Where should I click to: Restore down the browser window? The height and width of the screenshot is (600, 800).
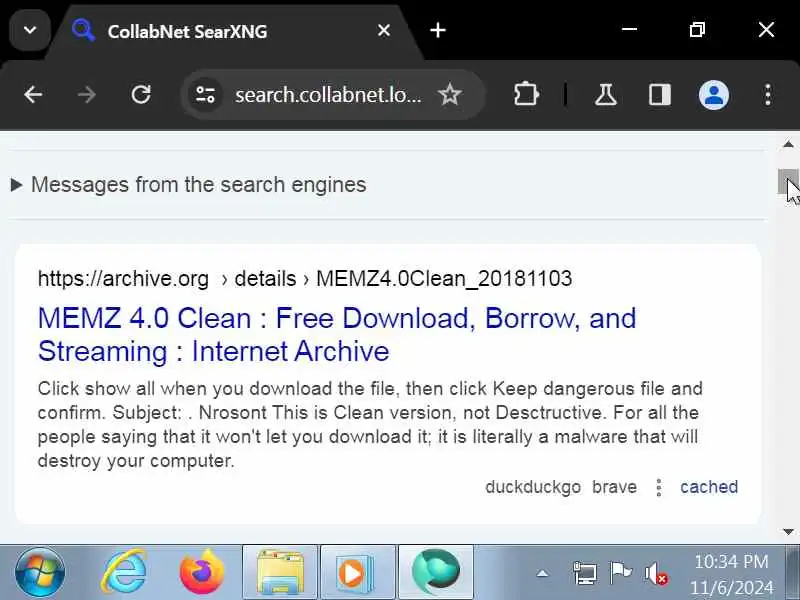[x=697, y=30]
